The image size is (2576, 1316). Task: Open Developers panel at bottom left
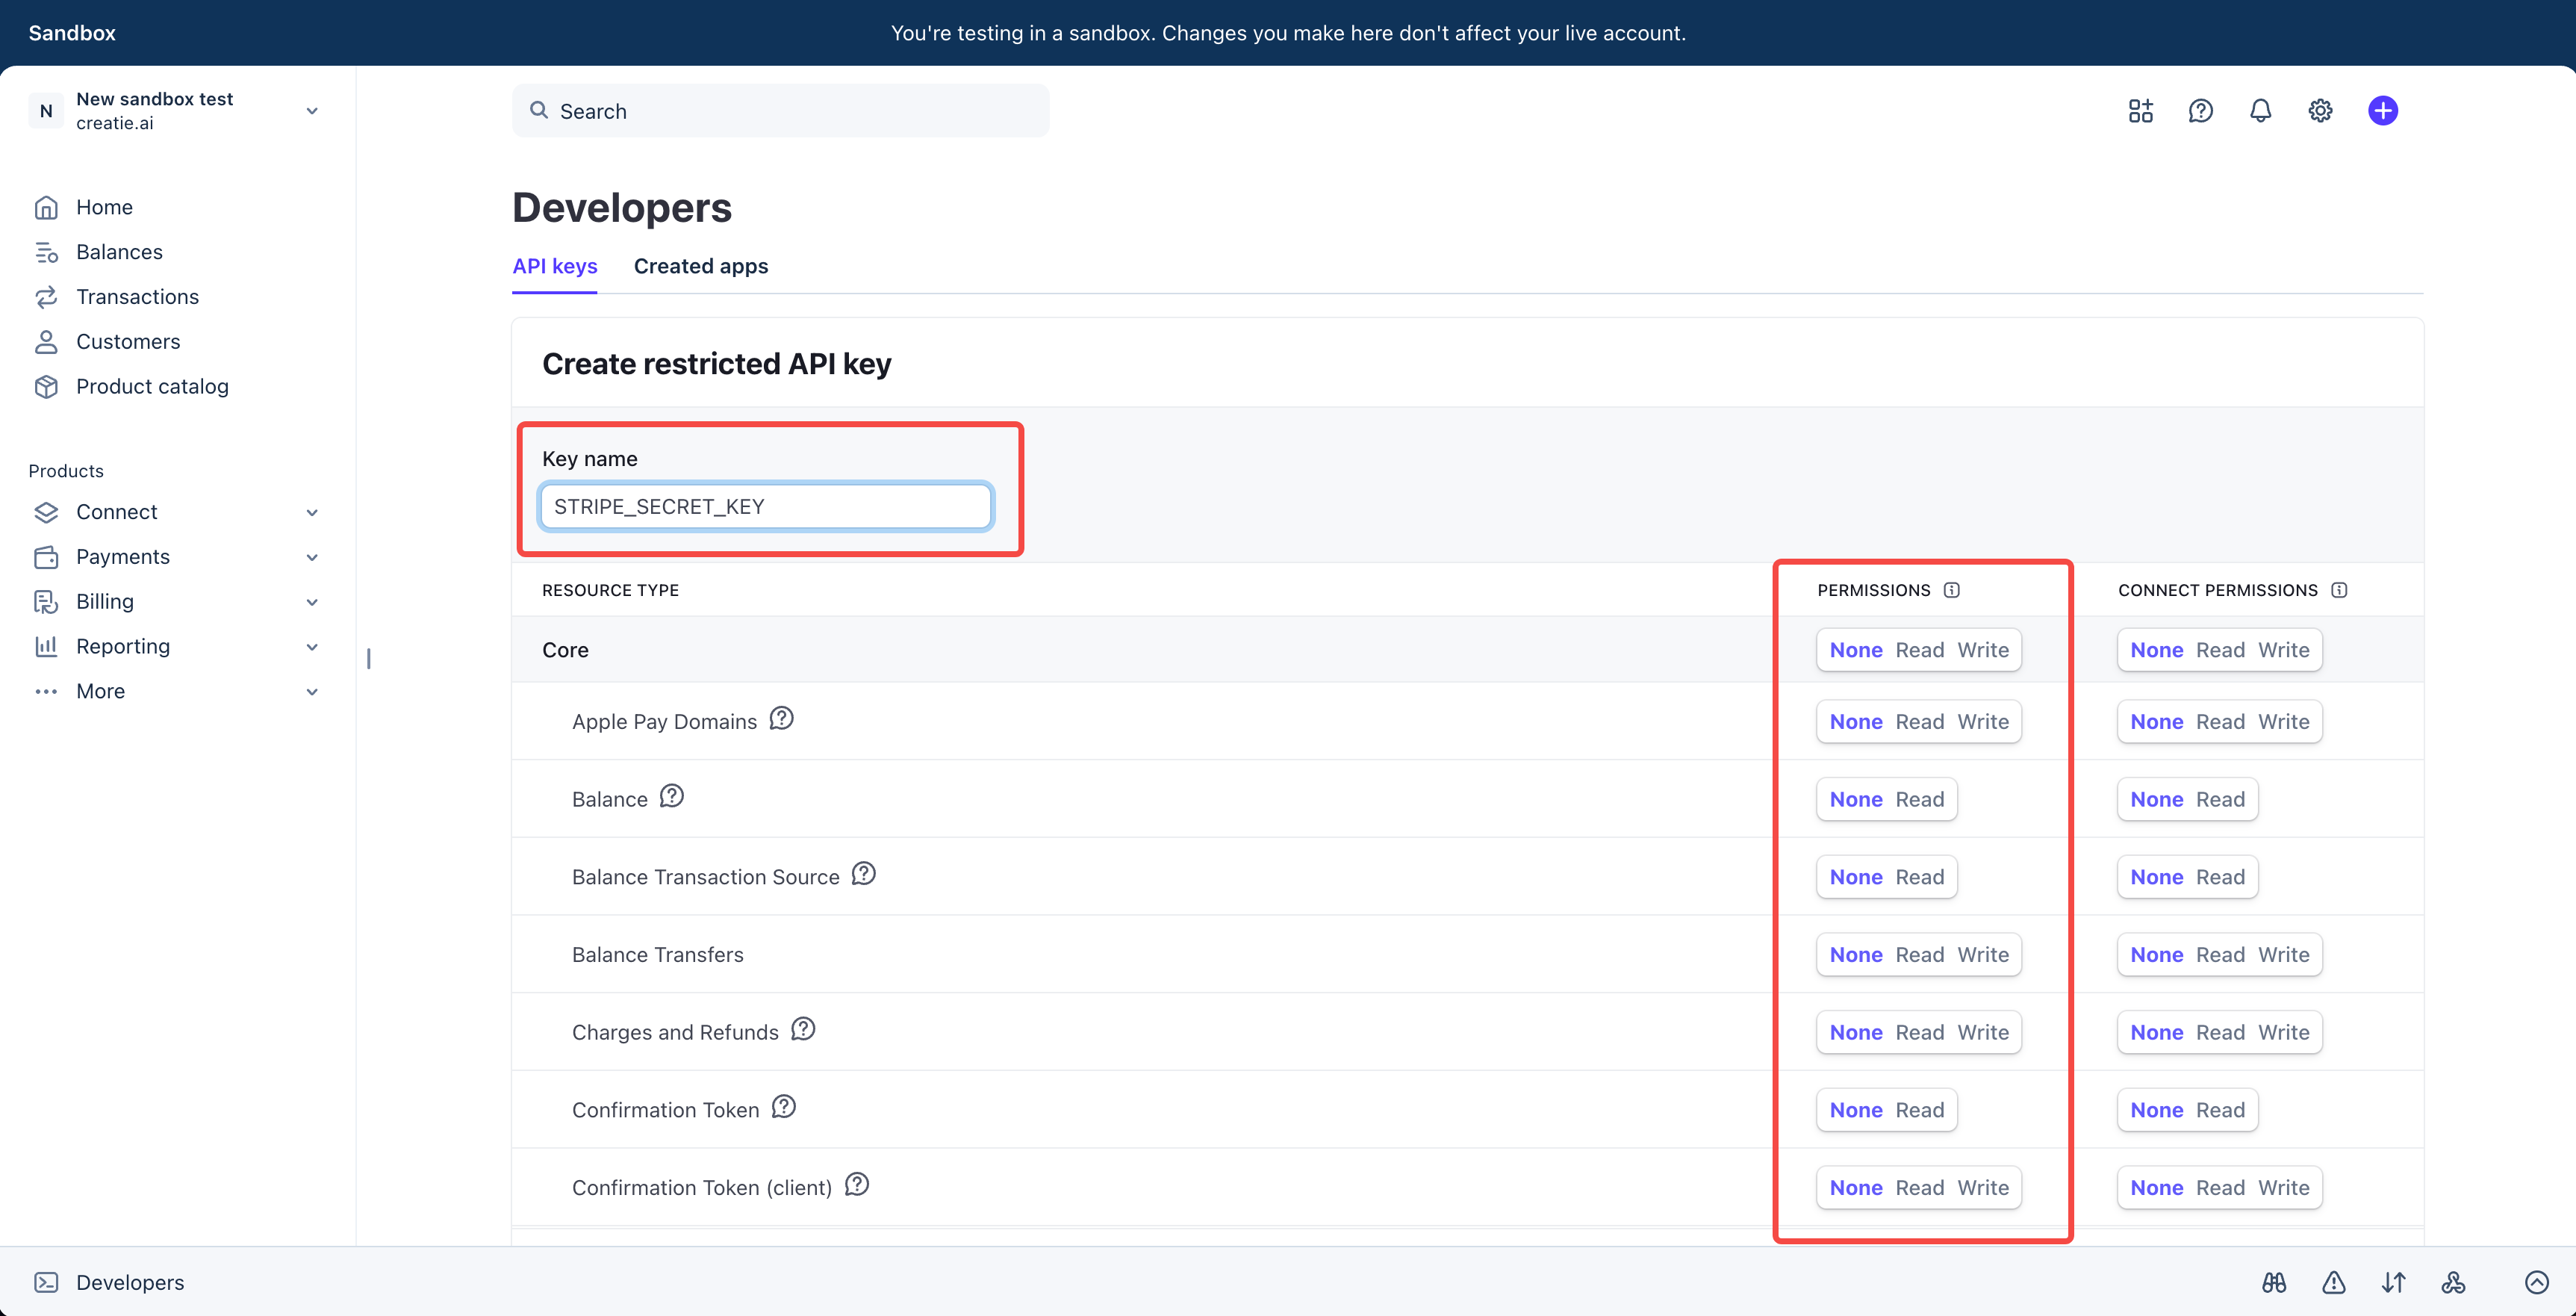(x=110, y=1282)
